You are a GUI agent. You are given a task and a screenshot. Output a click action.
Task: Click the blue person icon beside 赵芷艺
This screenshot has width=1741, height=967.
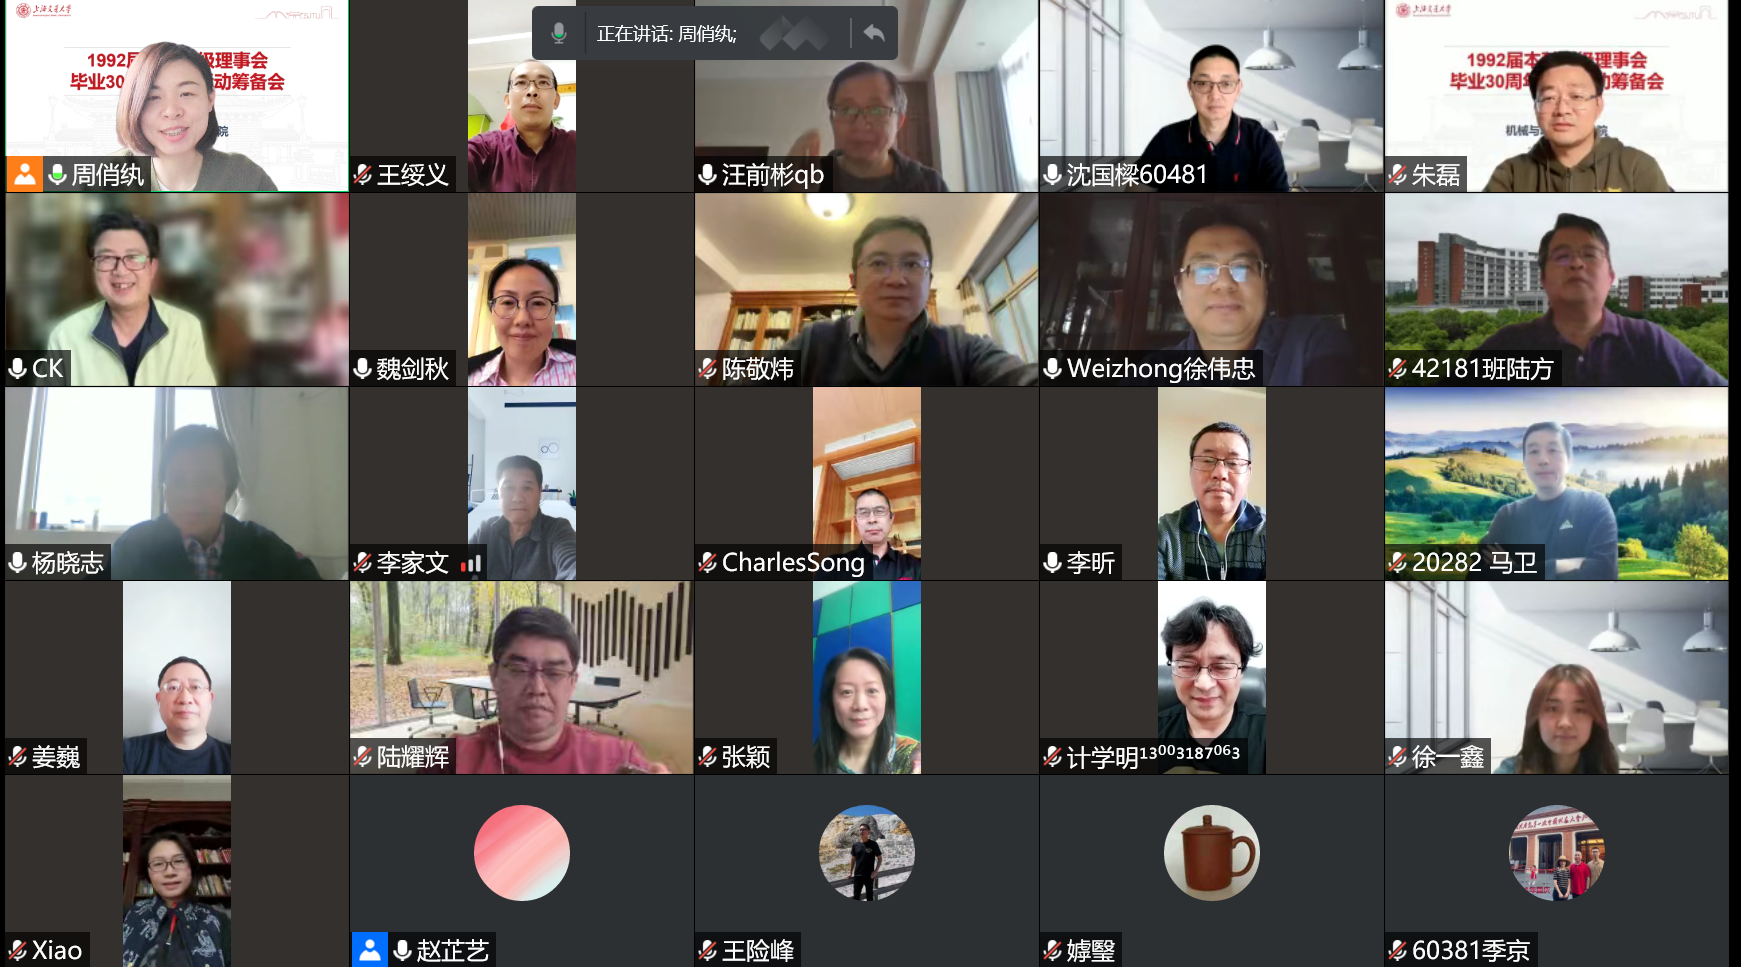click(369, 950)
